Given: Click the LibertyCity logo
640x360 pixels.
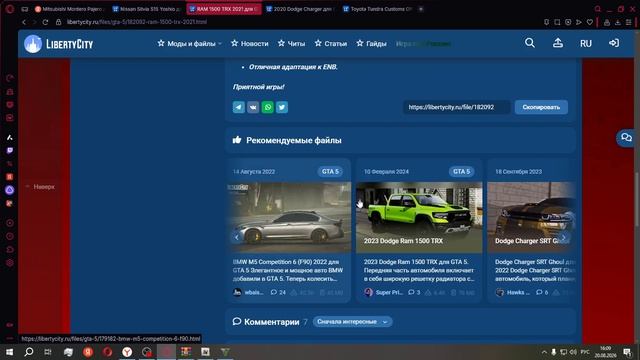Looking at the screenshot, I should click(x=58, y=44).
